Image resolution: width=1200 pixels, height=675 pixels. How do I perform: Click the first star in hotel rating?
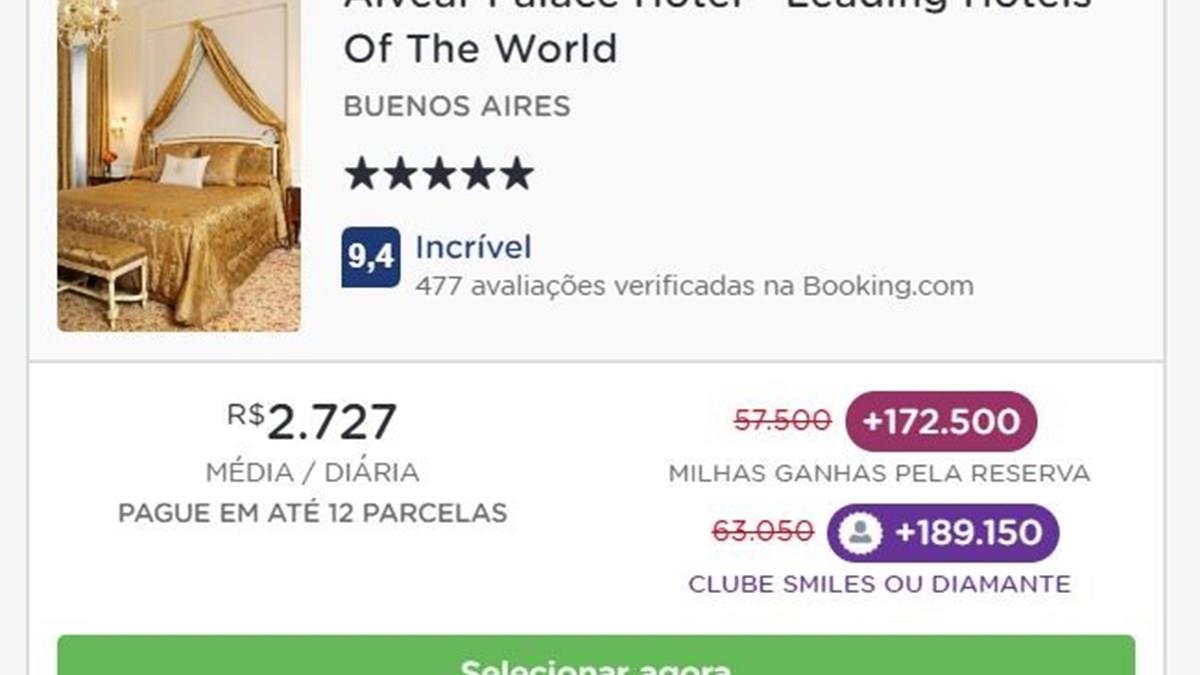point(361,174)
